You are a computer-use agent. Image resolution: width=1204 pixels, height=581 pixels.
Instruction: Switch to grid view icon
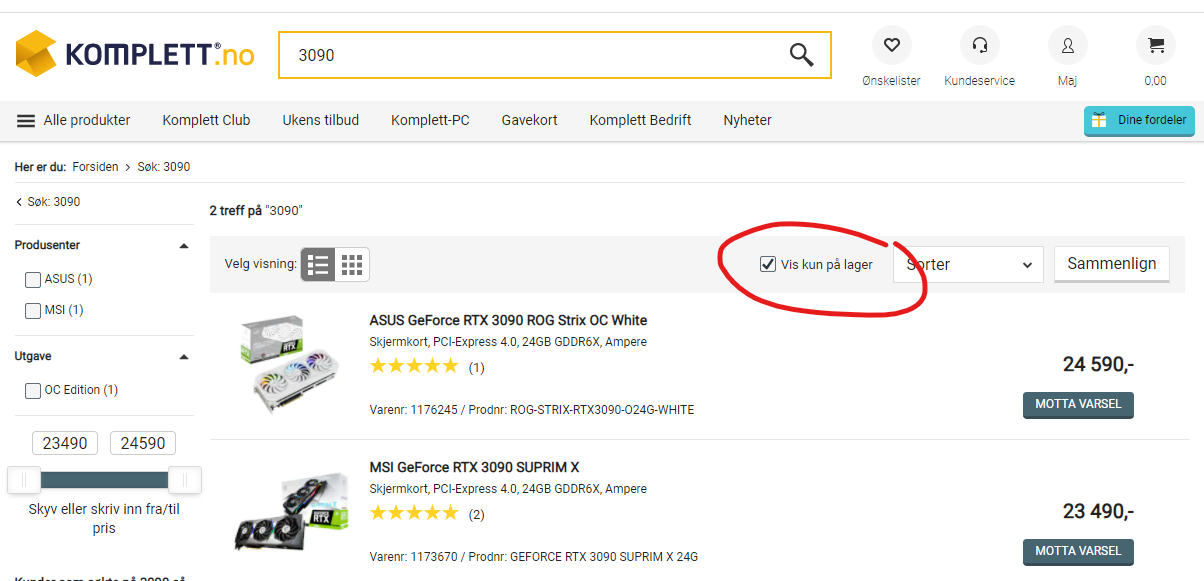click(352, 265)
